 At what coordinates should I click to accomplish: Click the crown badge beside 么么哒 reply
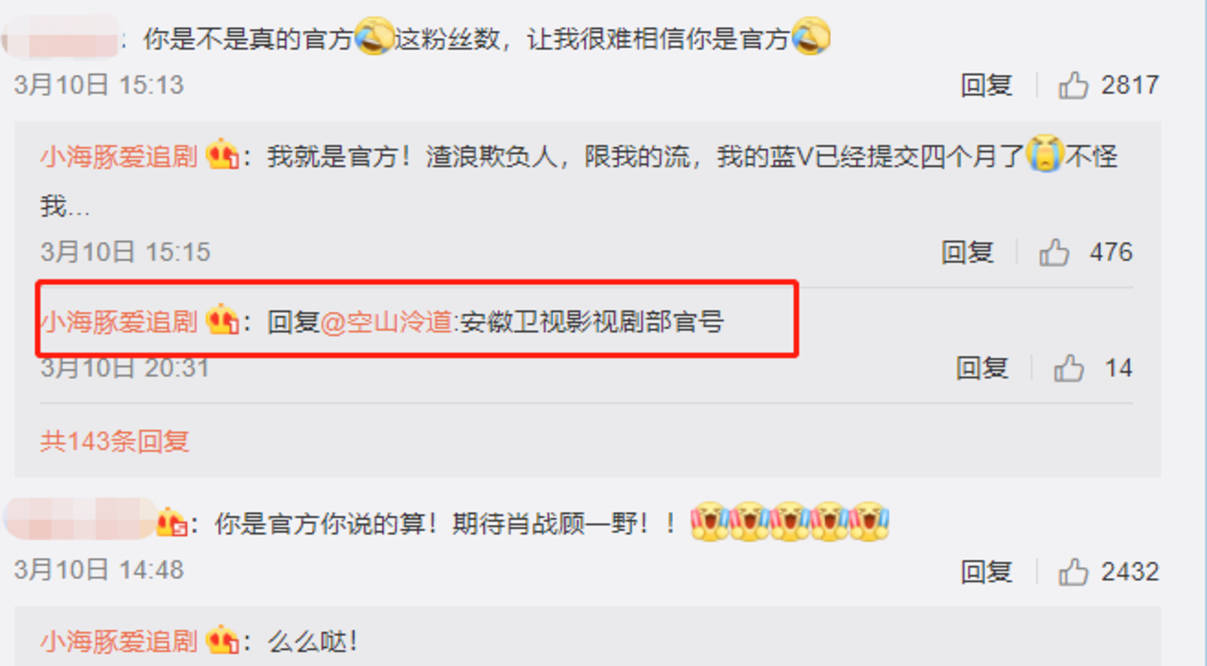point(221,641)
